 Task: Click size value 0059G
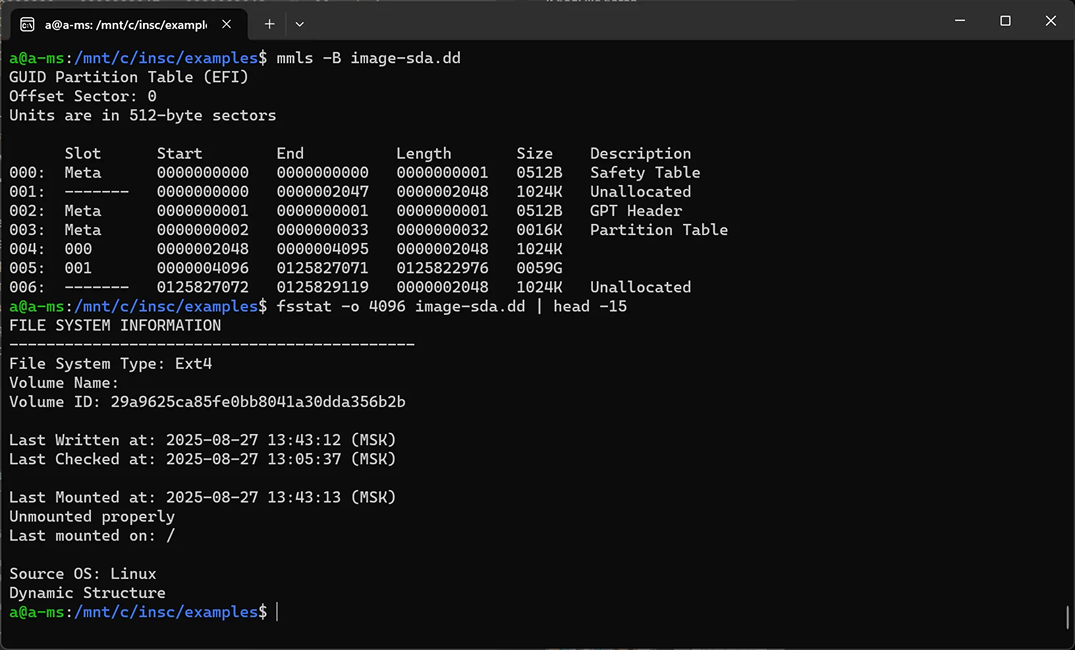[540, 268]
